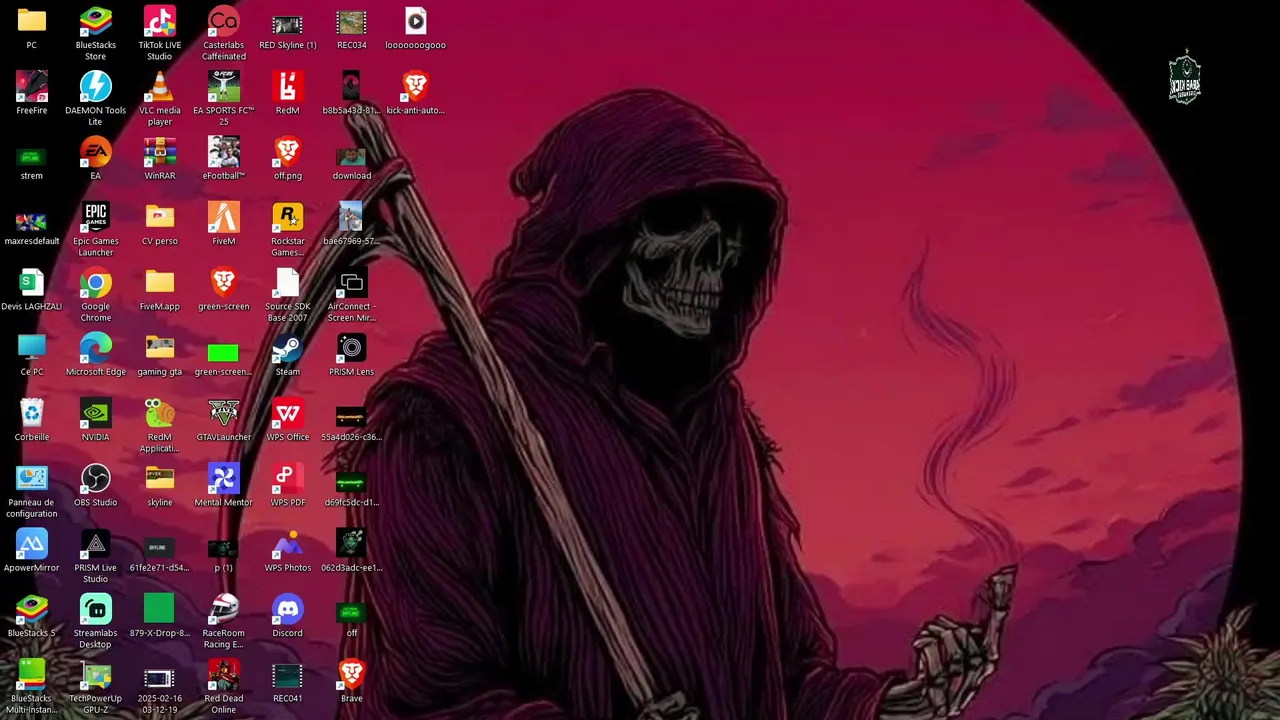Select off.png file
1280x720 pixels.
point(288,153)
